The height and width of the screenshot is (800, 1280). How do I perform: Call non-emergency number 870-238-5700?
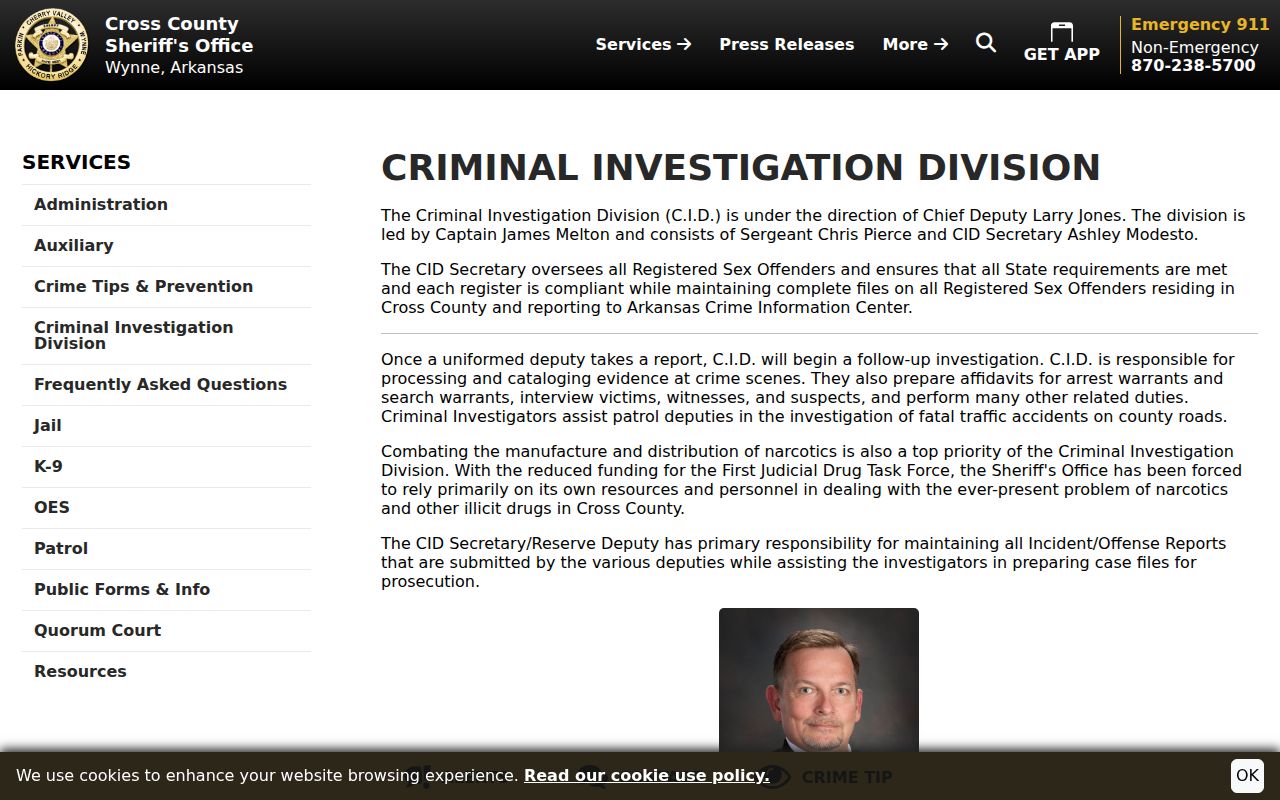pos(1193,65)
